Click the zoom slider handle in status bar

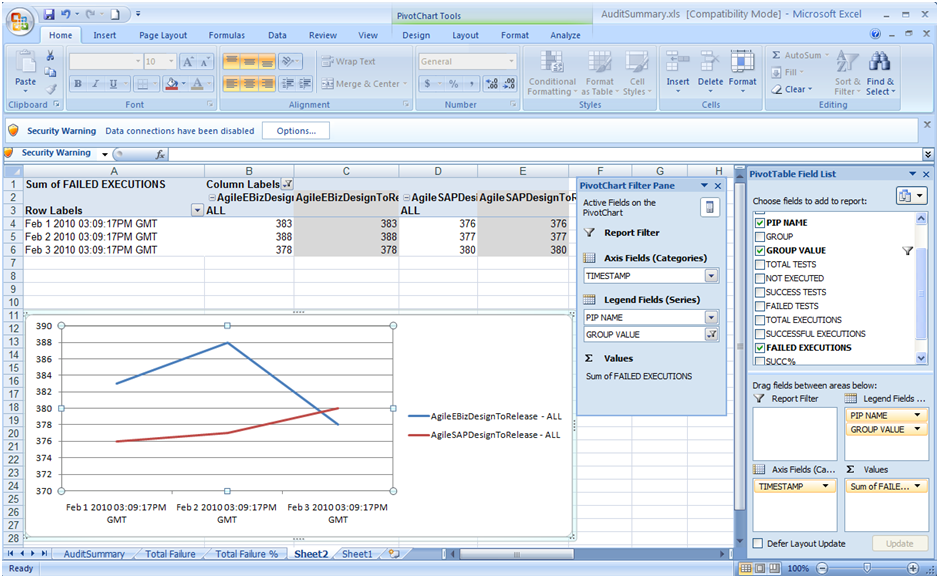click(867, 568)
